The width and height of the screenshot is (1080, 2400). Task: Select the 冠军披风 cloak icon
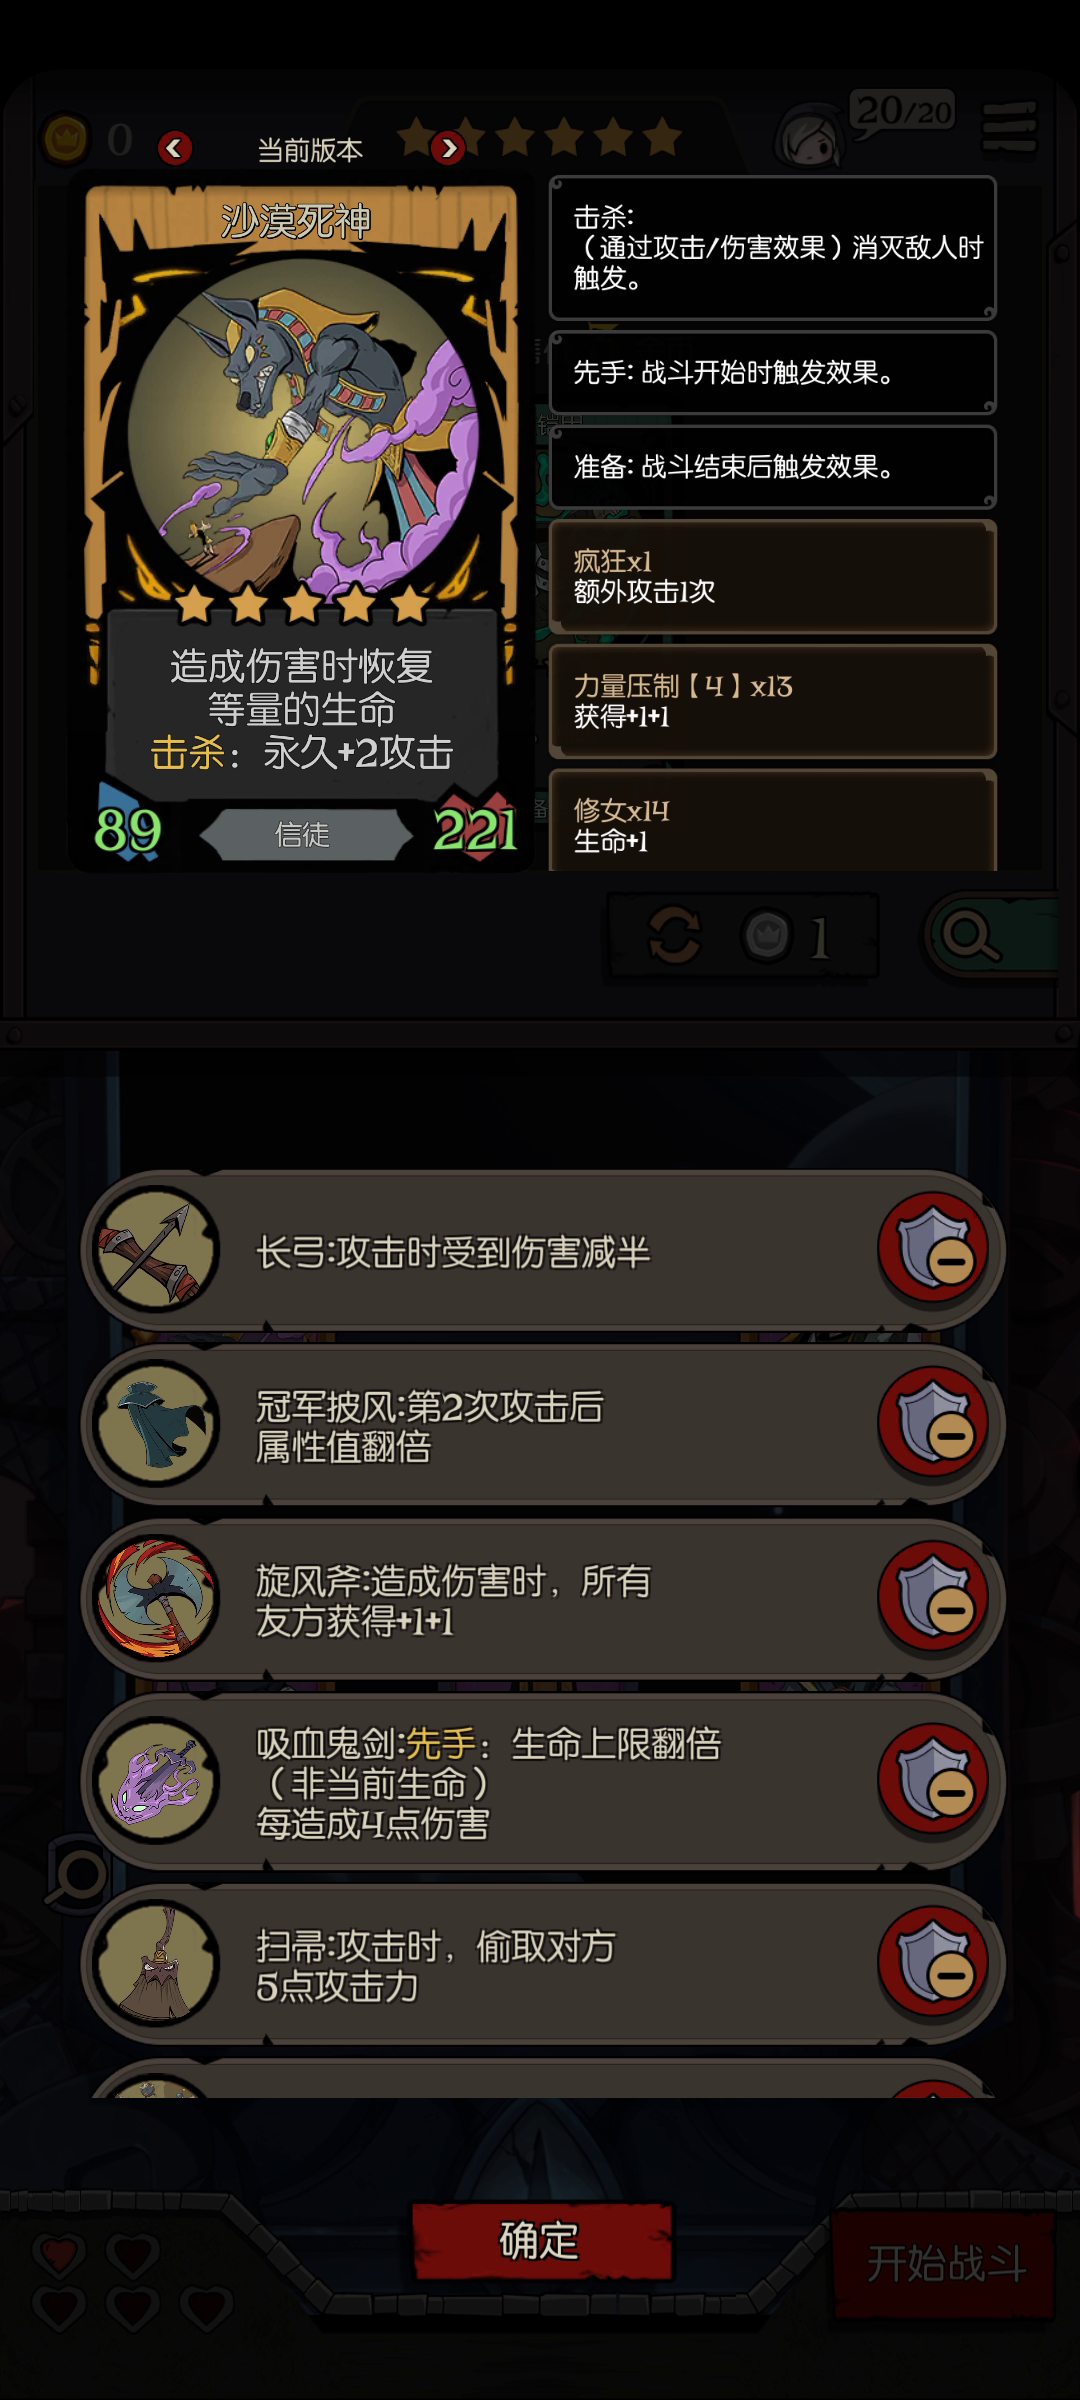pyautogui.click(x=156, y=1424)
